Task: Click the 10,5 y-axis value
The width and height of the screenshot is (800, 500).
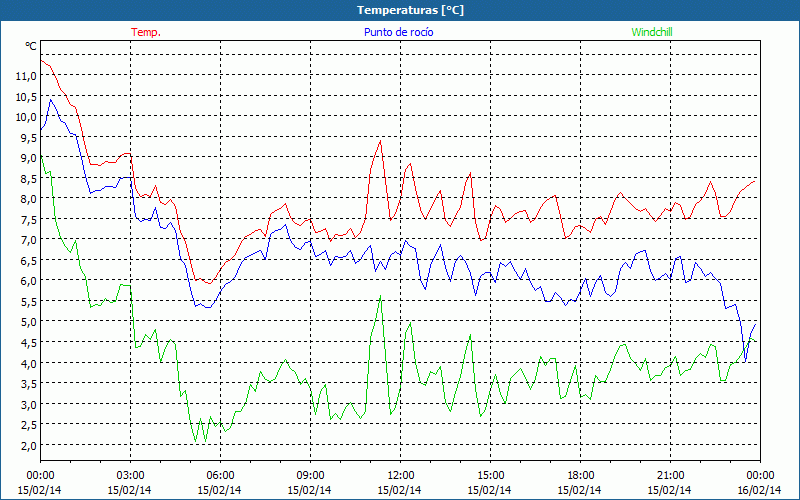Action: [x=26, y=96]
